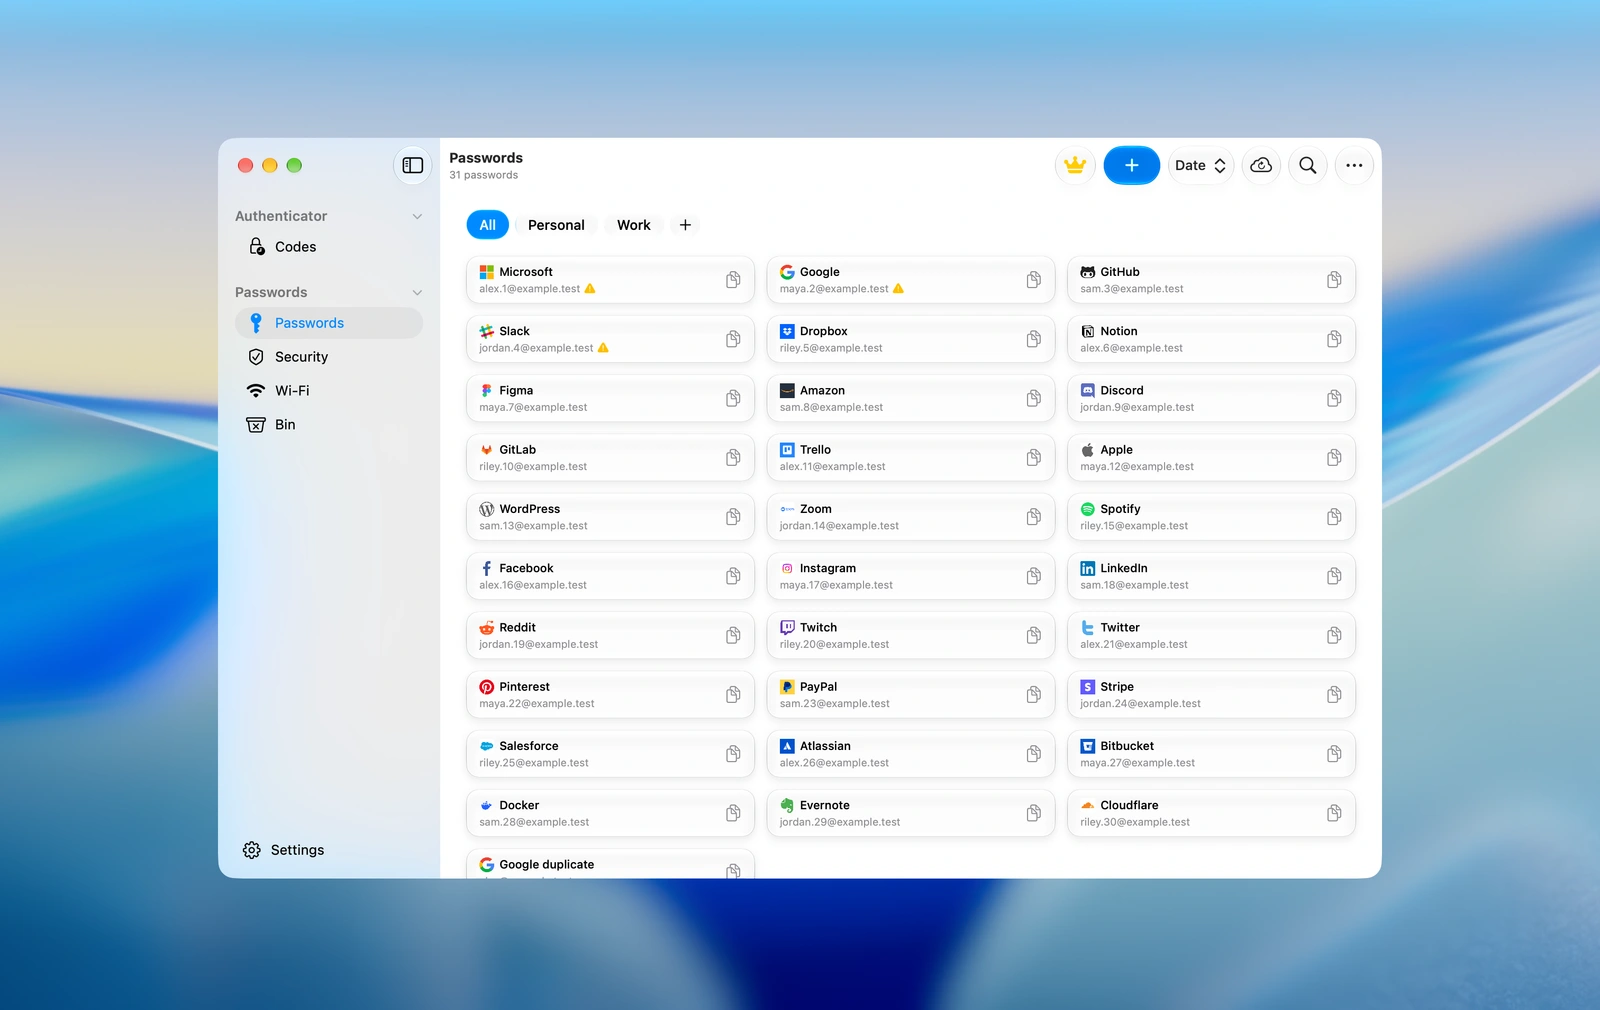Copy the WordPress password

[x=733, y=517]
